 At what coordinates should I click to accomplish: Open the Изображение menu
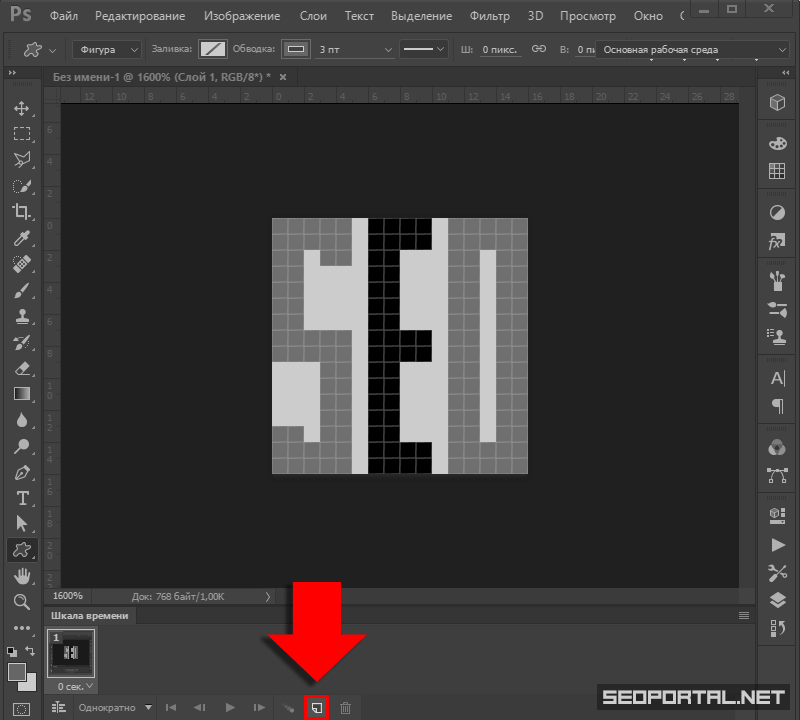(x=244, y=16)
